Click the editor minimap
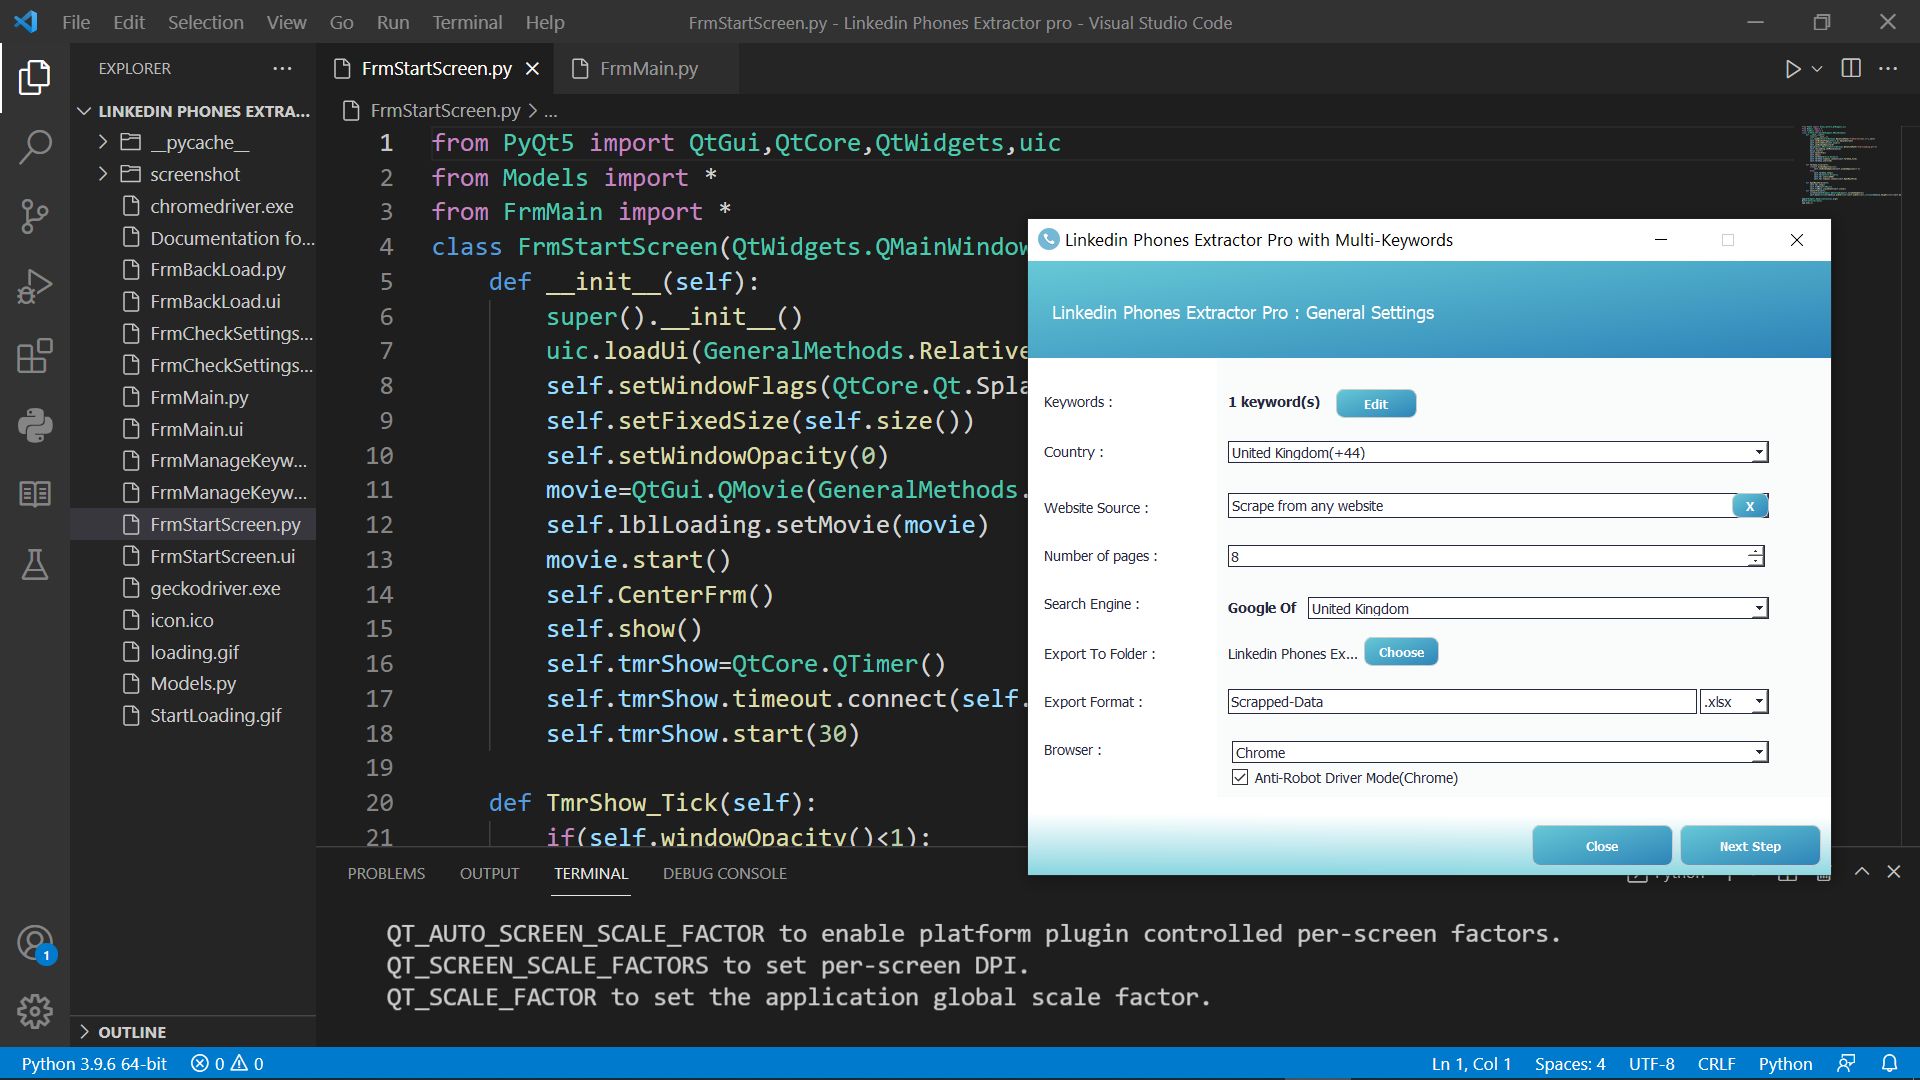Image resolution: width=1920 pixels, height=1080 pixels. 1851,165
